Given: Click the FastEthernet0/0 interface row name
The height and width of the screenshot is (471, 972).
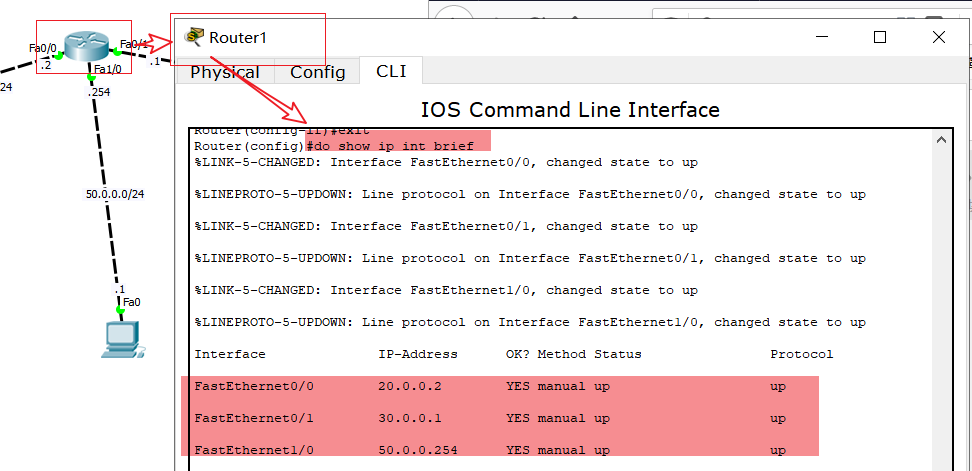Looking at the screenshot, I should tap(254, 387).
